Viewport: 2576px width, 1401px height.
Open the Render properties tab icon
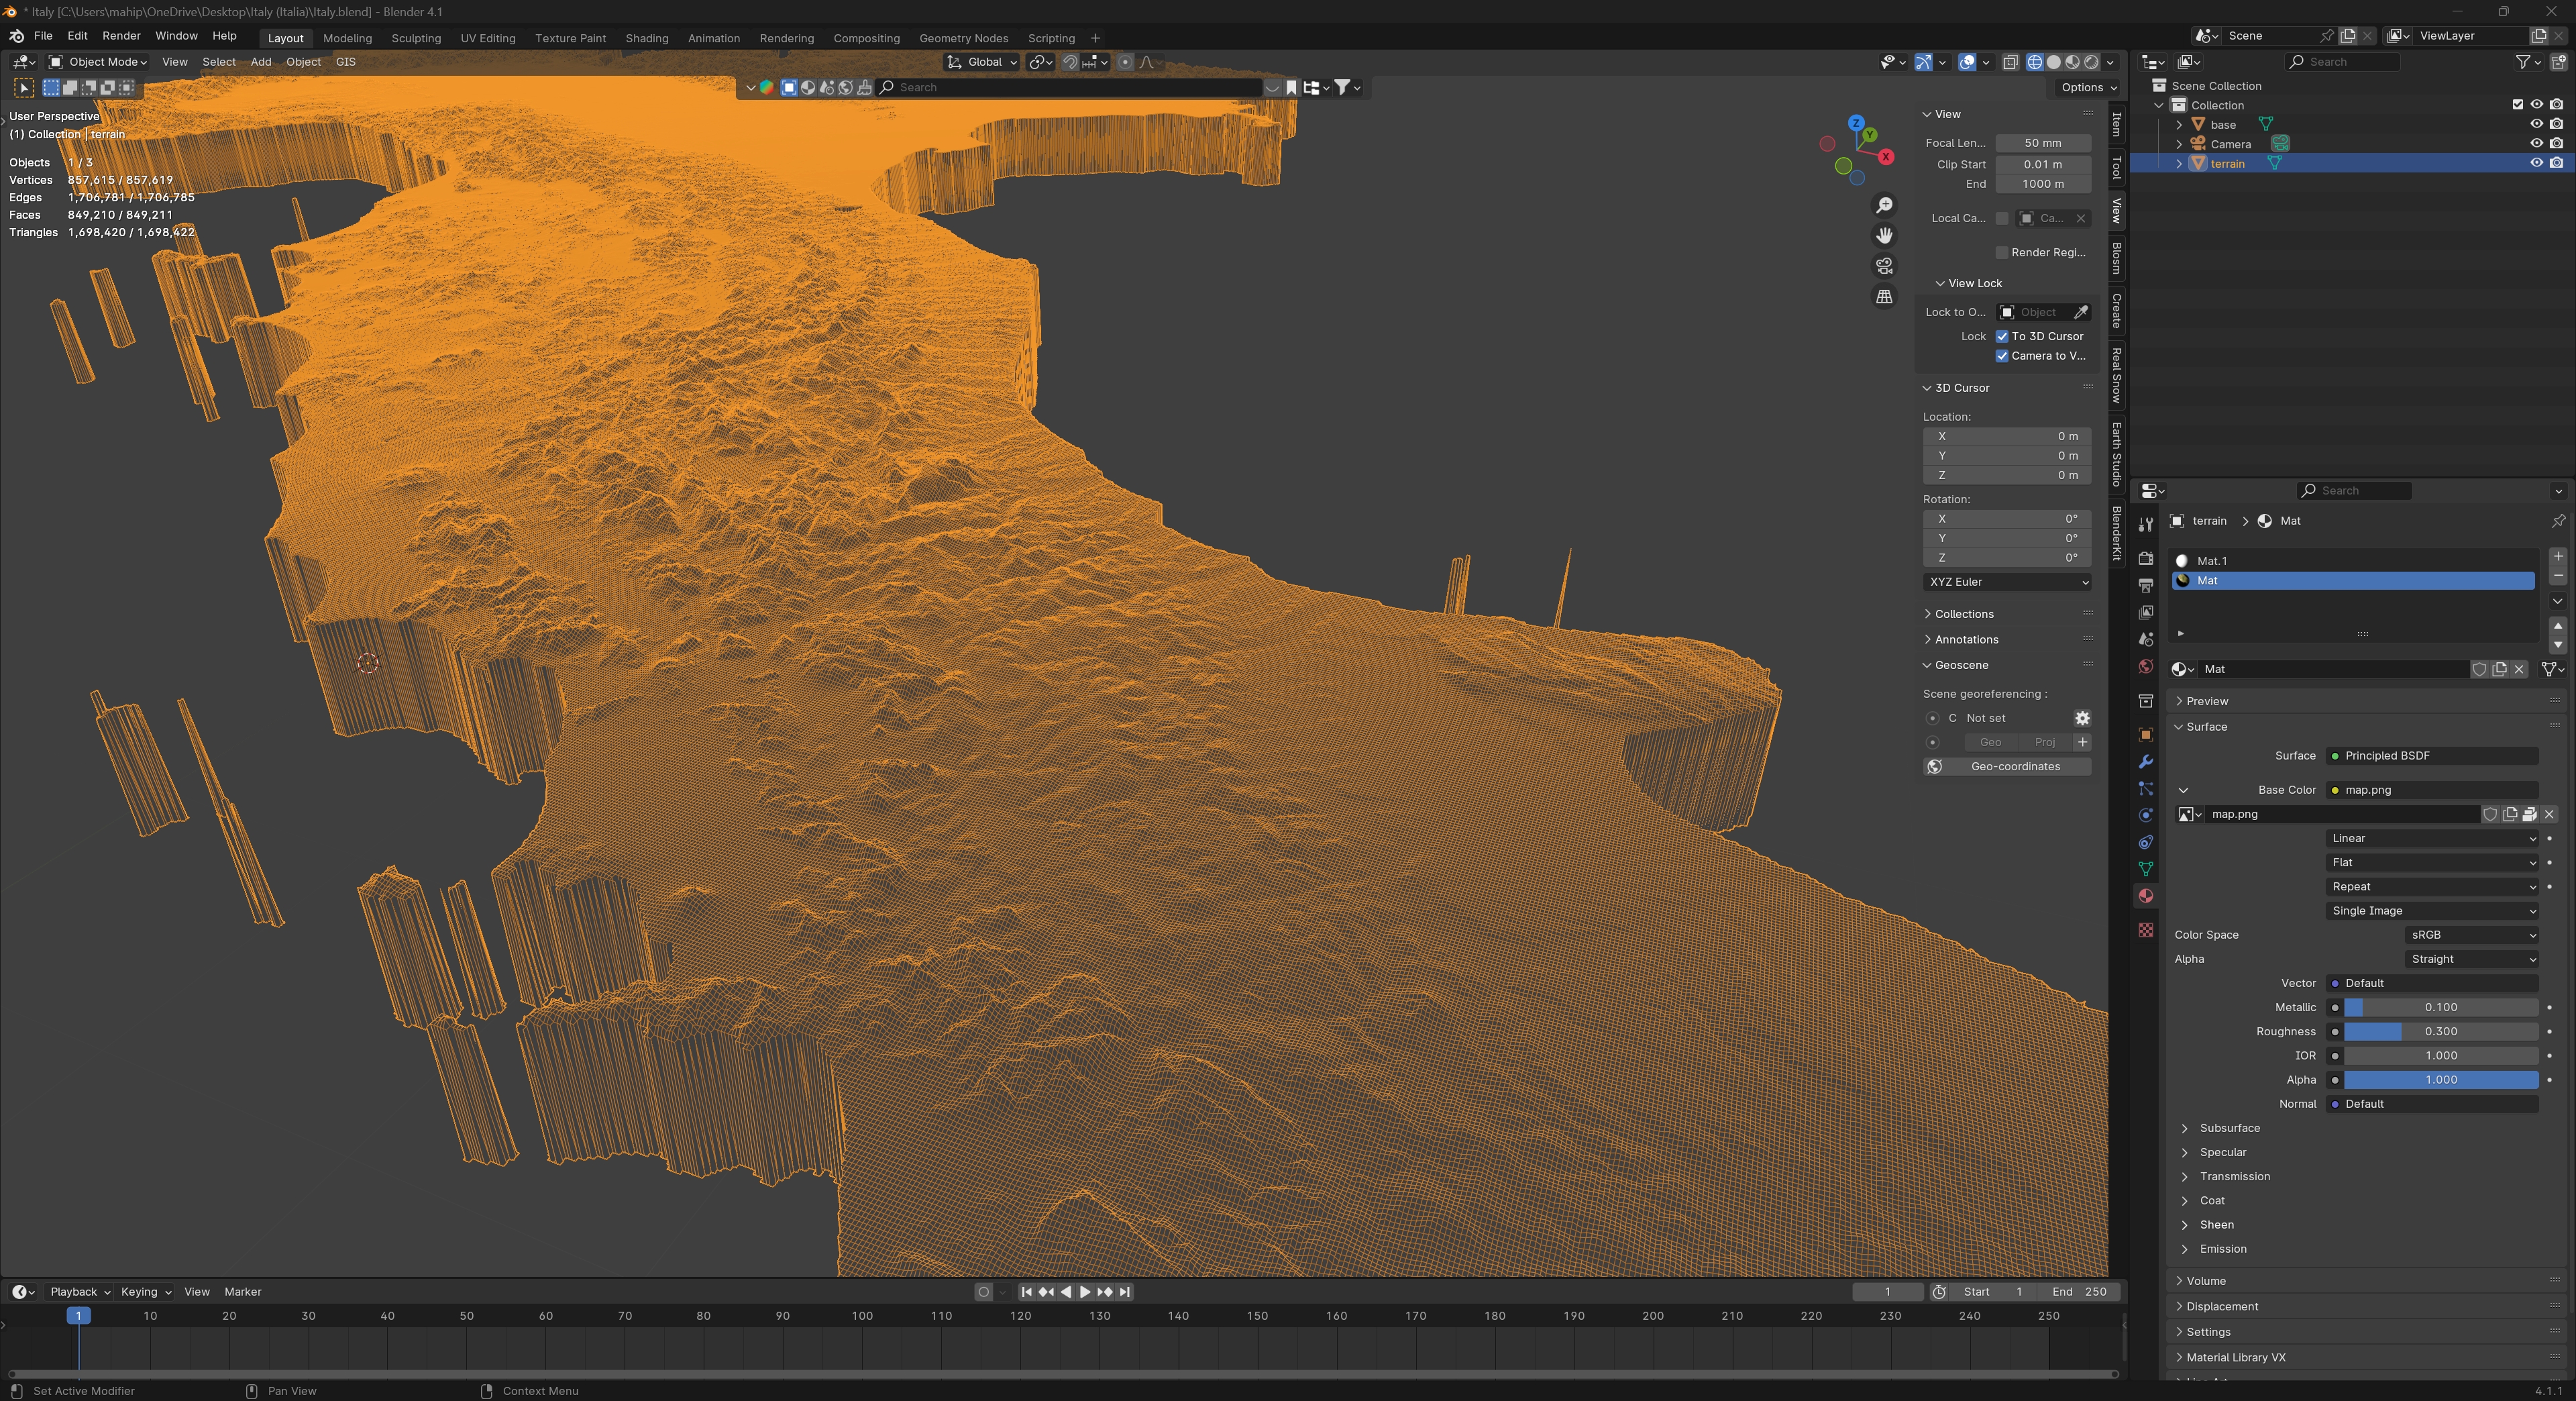tap(2145, 559)
